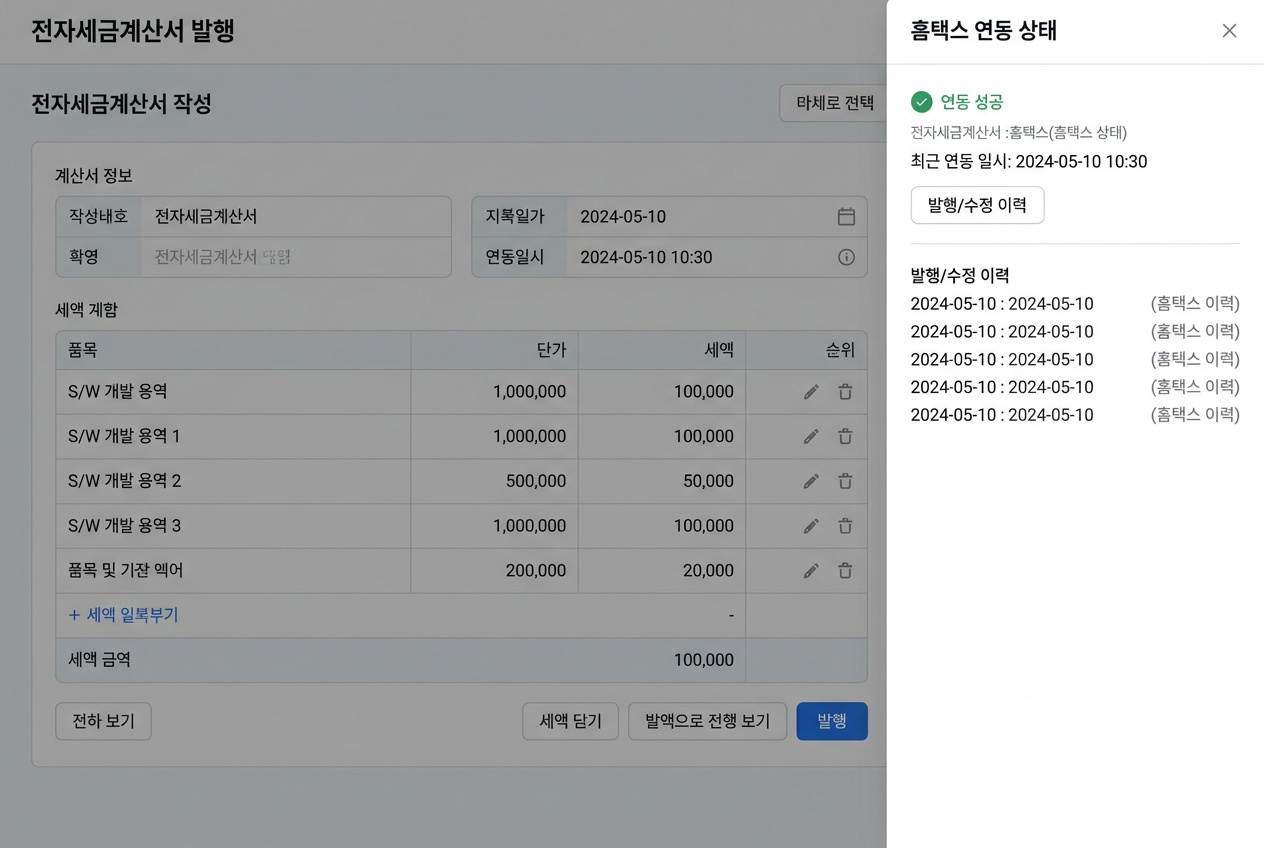Click the 200,000 unit price cell
Screen dimensions: 1264x848
494,570
